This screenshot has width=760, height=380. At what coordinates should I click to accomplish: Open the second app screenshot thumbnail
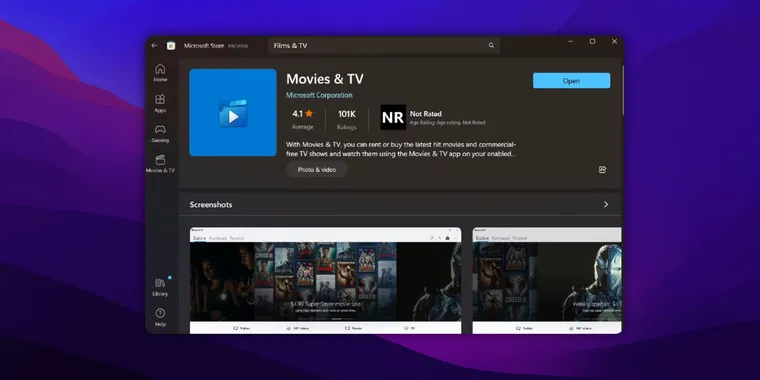coord(547,280)
